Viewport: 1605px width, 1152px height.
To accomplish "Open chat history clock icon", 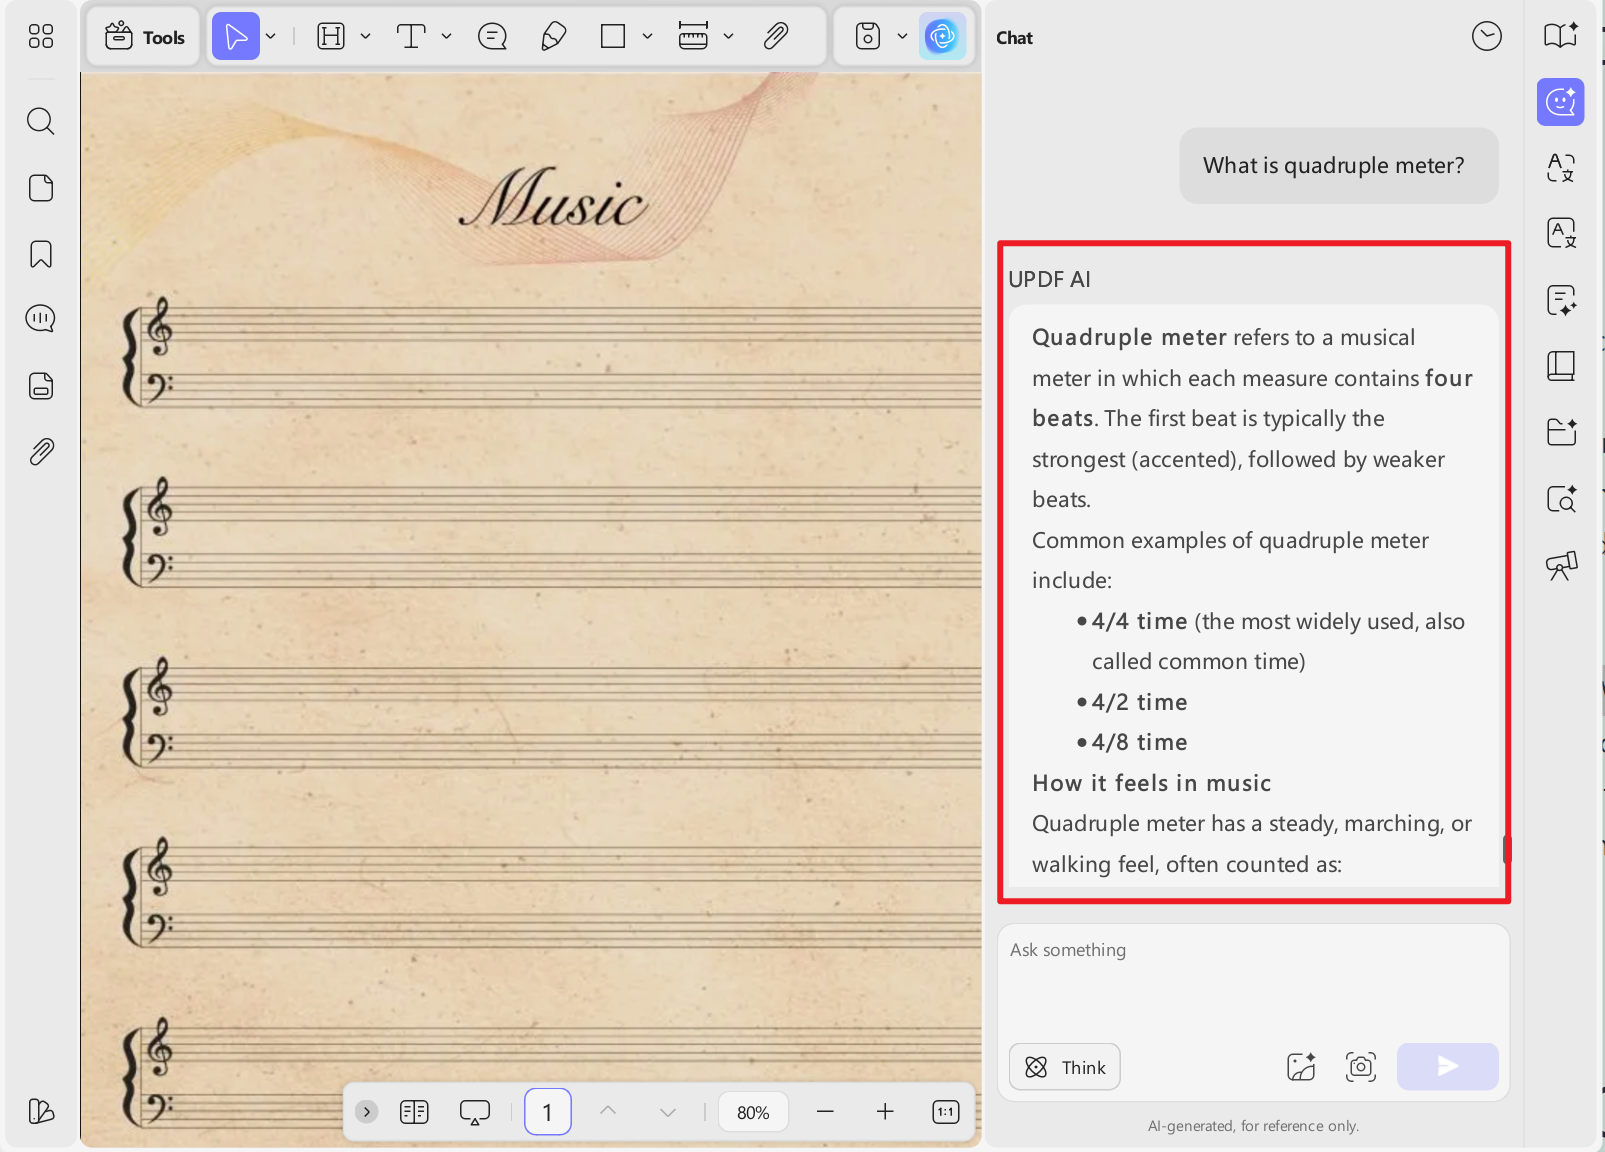I will coord(1486,37).
